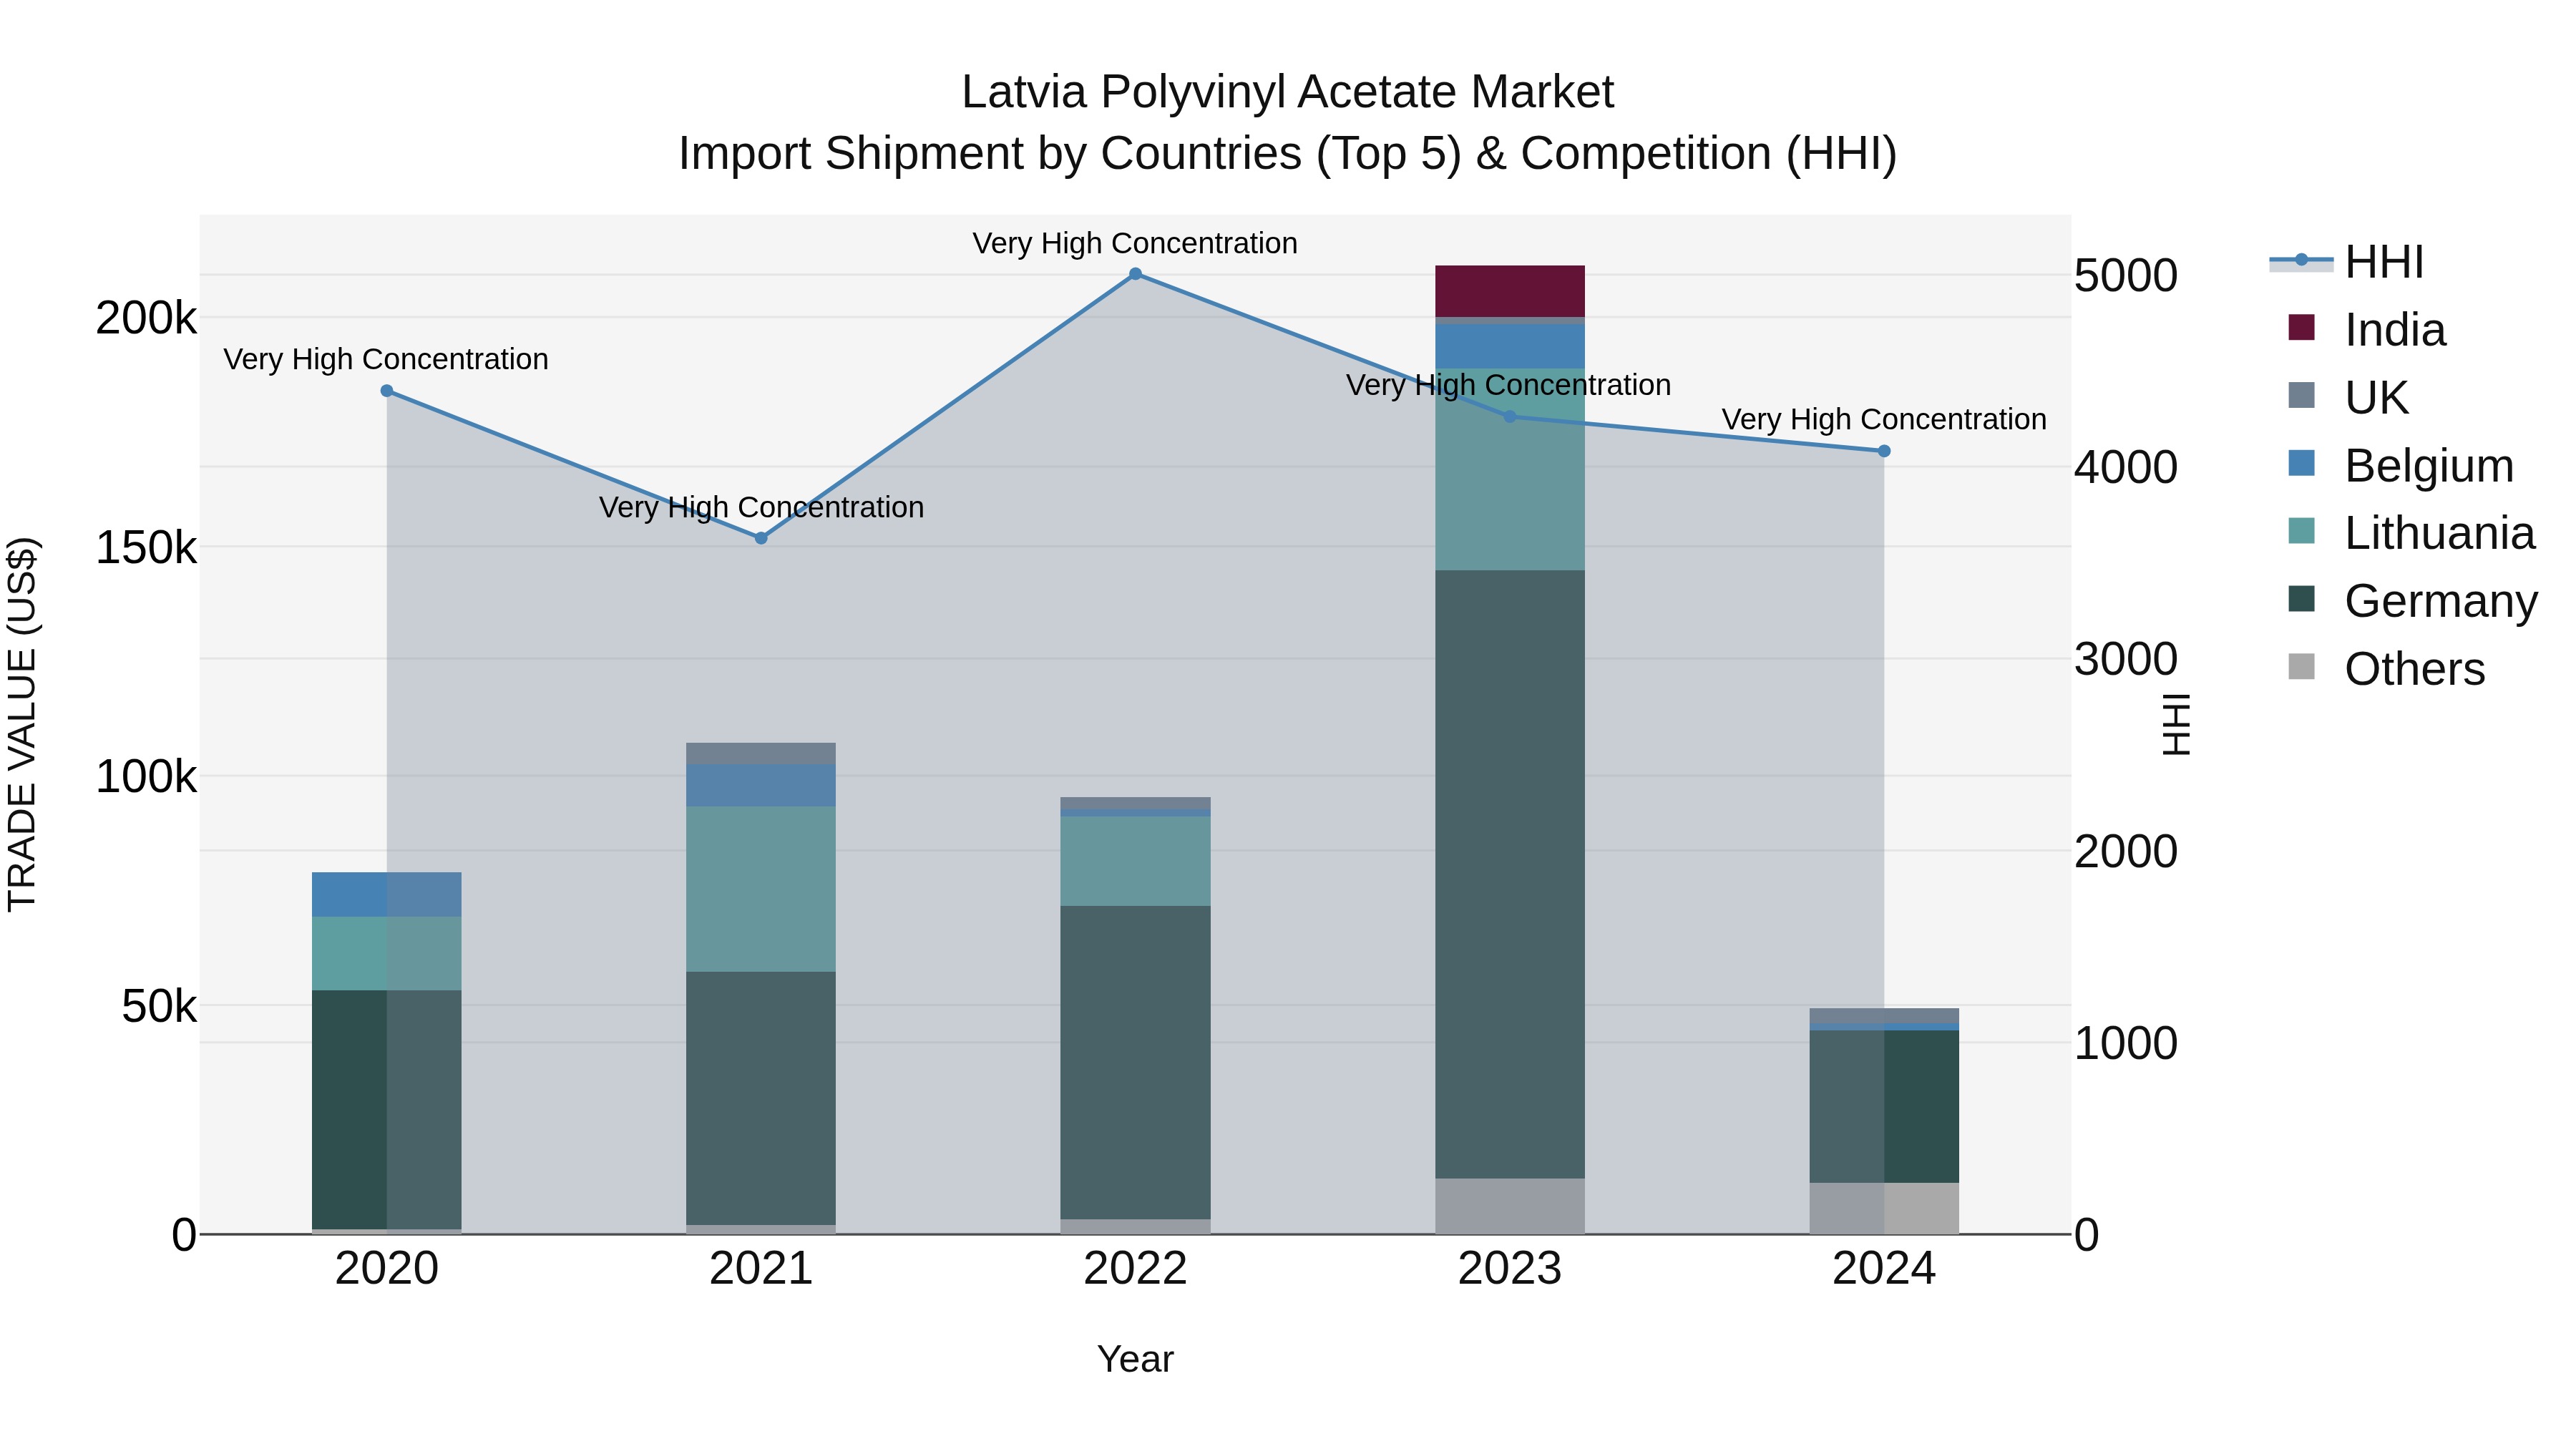This screenshot has height=1449, width=2576.
Task: Click the UK gray-blue legend swatch
Action: tap(2301, 395)
